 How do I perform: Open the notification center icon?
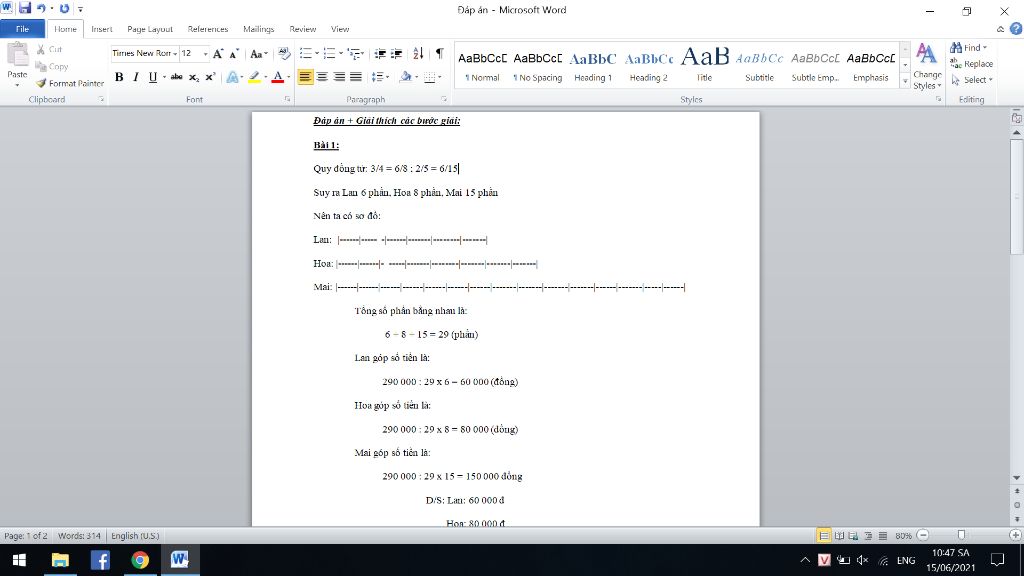[x=997, y=560]
